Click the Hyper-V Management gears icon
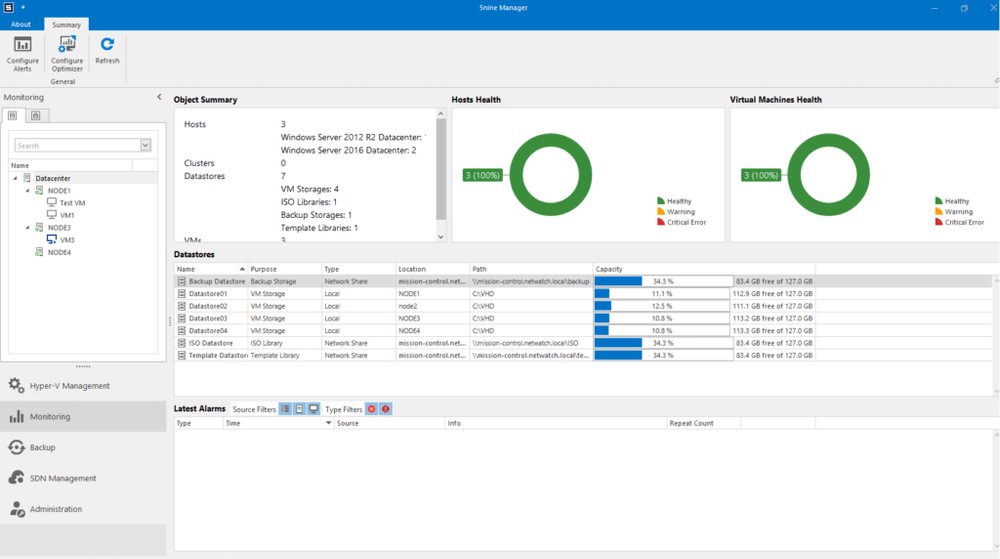Viewport: 1000px width, 559px height. point(17,386)
